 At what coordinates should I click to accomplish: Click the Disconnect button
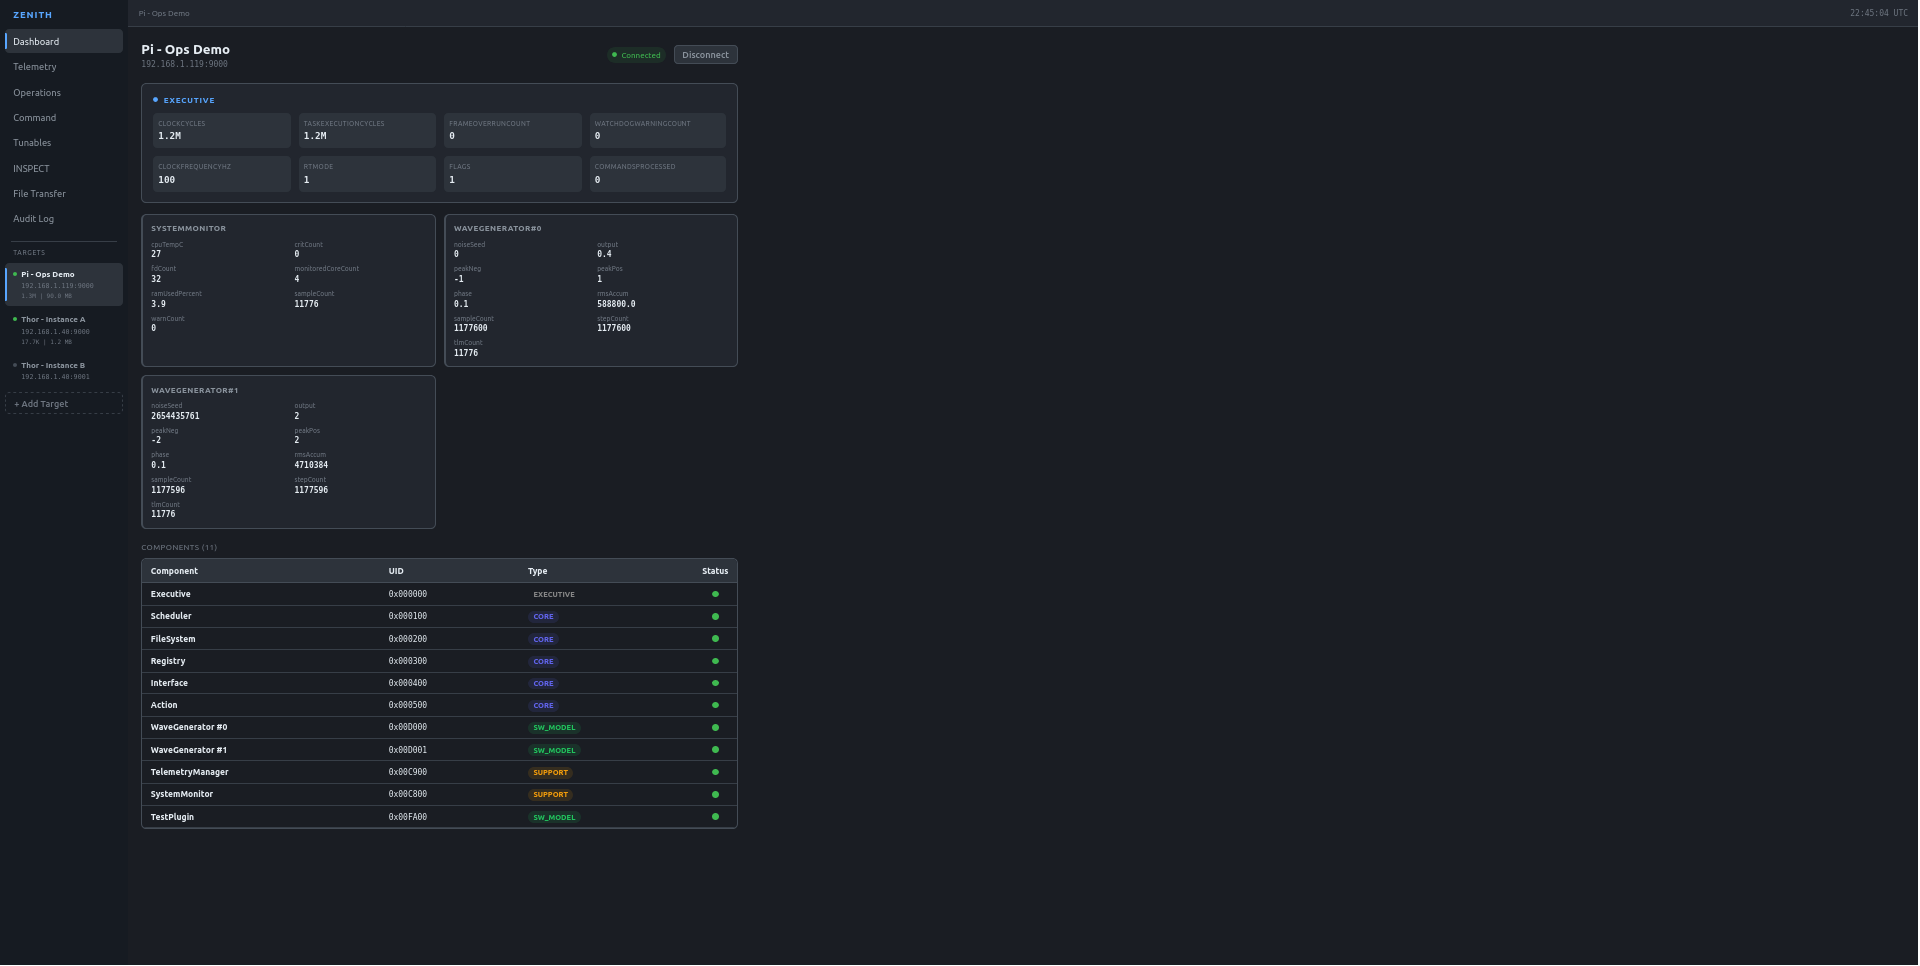pyautogui.click(x=705, y=55)
